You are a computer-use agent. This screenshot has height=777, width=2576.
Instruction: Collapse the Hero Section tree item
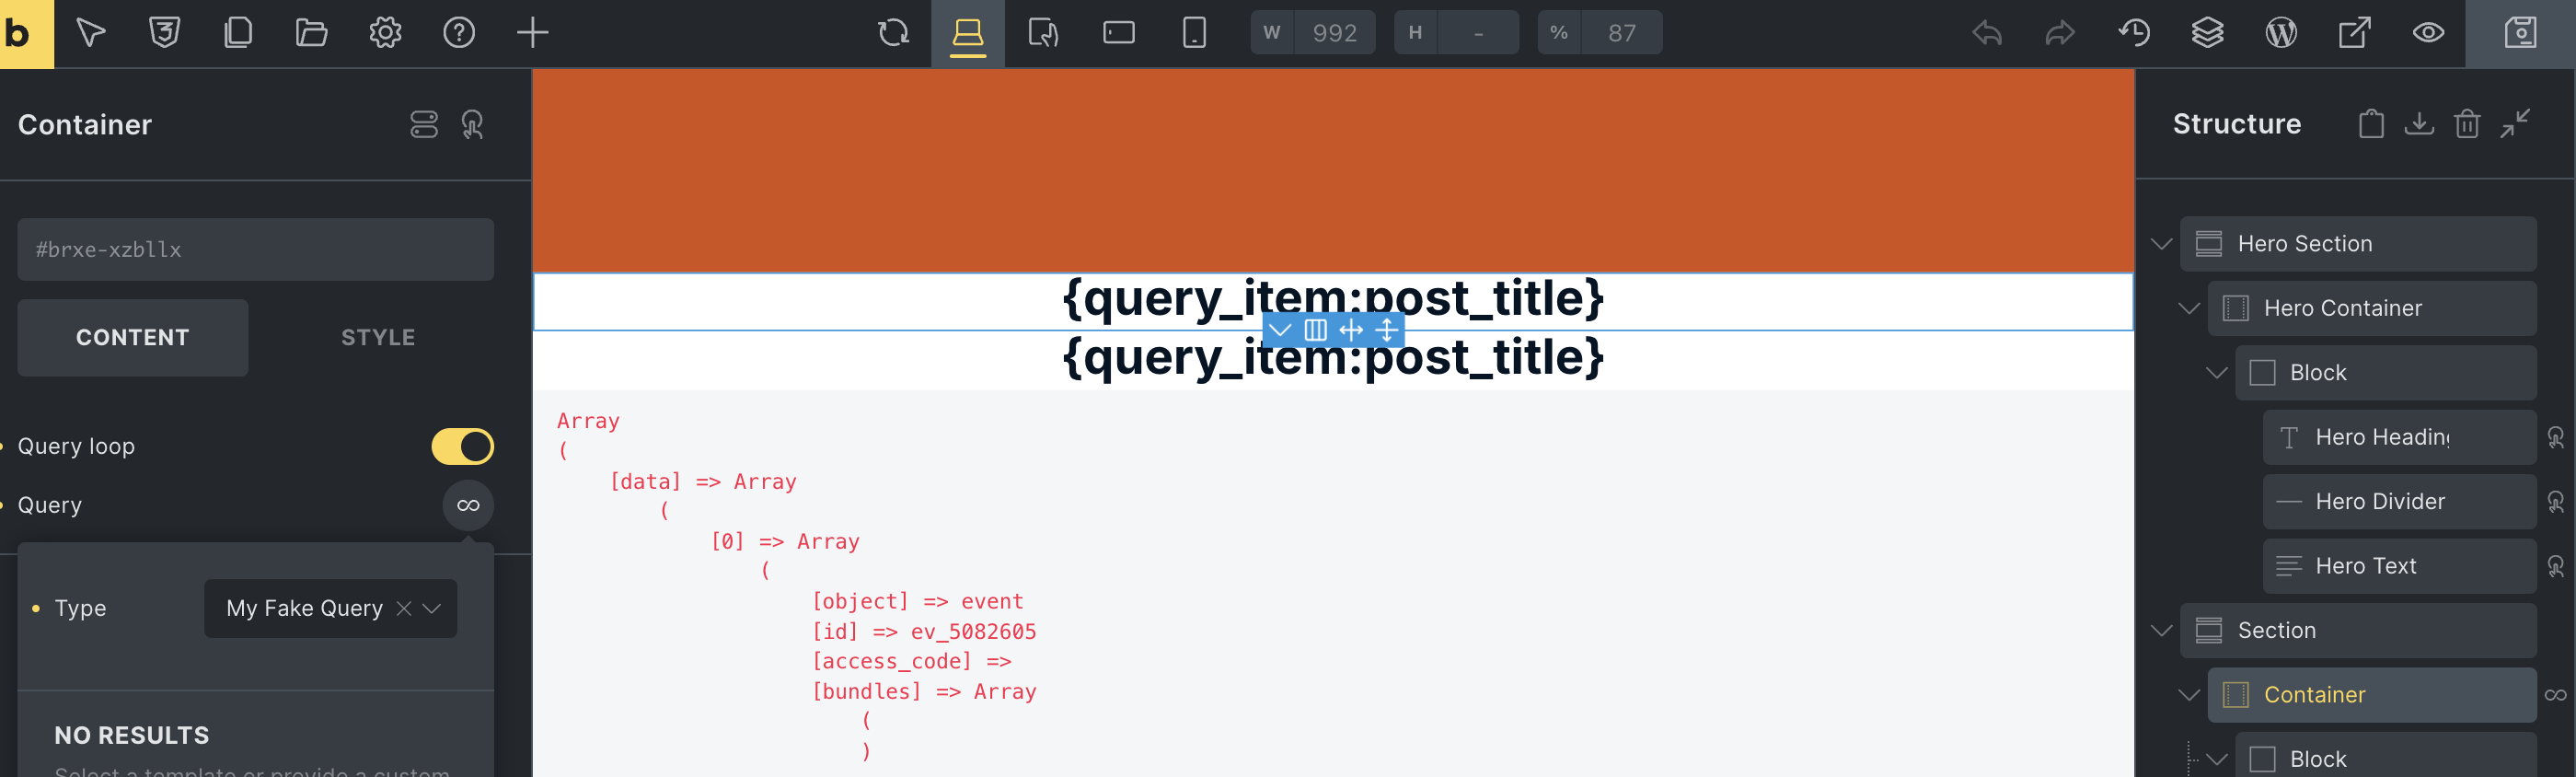pyautogui.click(x=2161, y=244)
